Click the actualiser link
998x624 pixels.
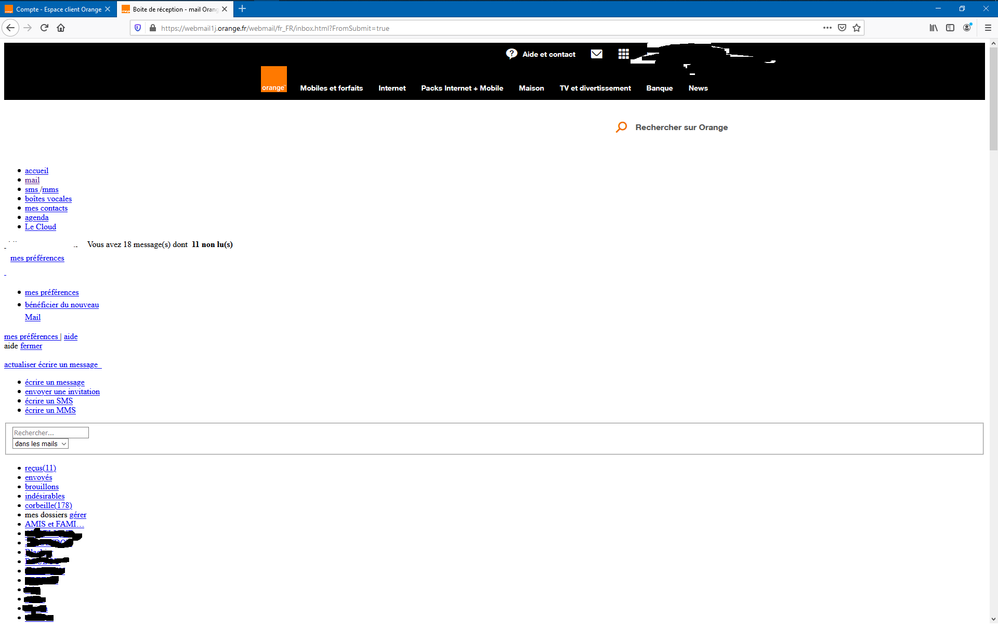click(20, 365)
